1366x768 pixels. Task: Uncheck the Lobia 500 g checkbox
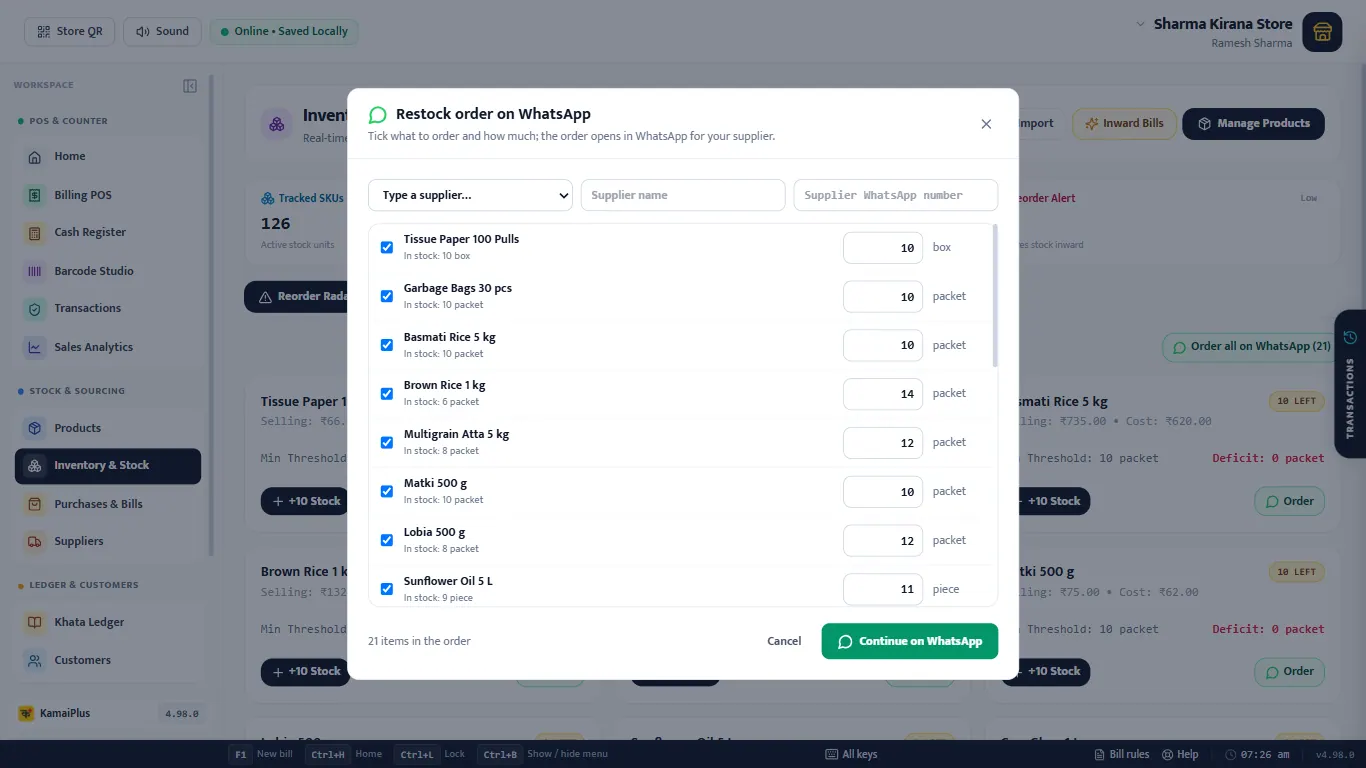[387, 540]
